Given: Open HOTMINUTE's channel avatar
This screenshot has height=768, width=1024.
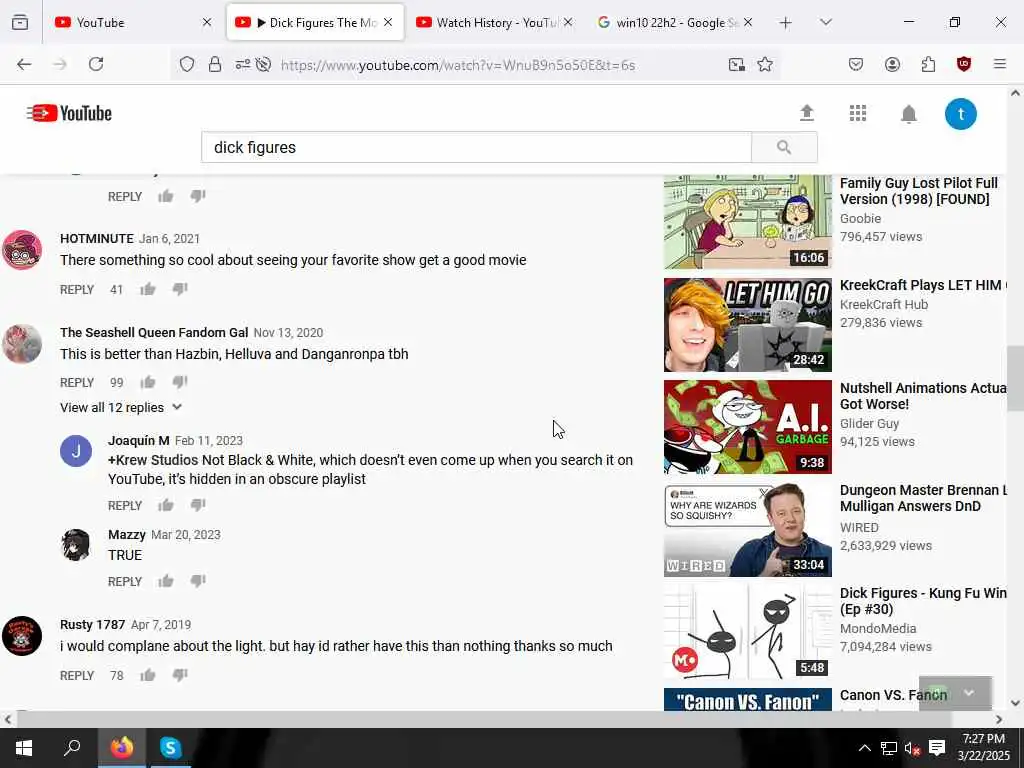Looking at the screenshot, I should 22,250.
